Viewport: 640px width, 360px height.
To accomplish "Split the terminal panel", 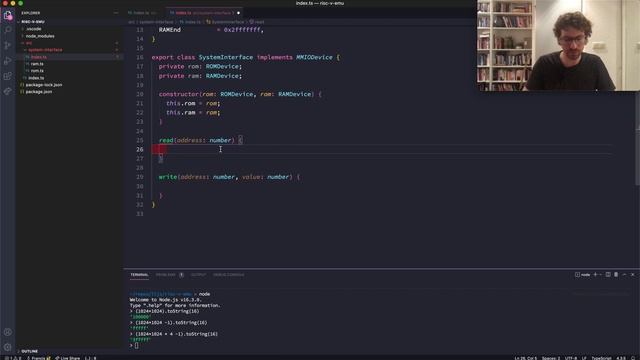I will [x=608, y=275].
